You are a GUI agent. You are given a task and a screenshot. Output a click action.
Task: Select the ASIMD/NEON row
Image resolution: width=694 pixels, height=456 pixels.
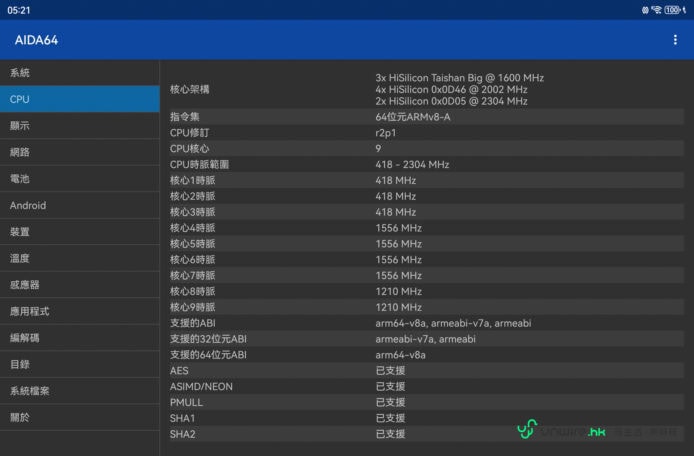tap(427, 386)
